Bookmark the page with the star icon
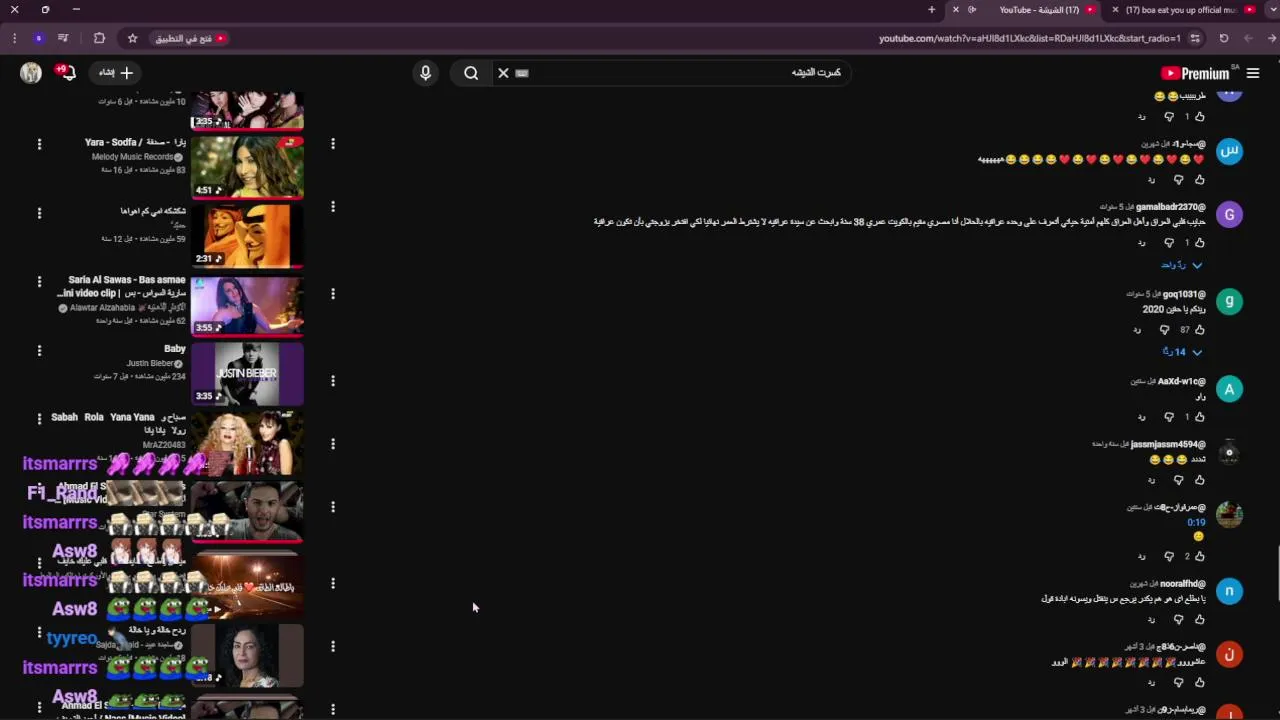Viewport: 1280px width, 720px height. [x=132, y=38]
